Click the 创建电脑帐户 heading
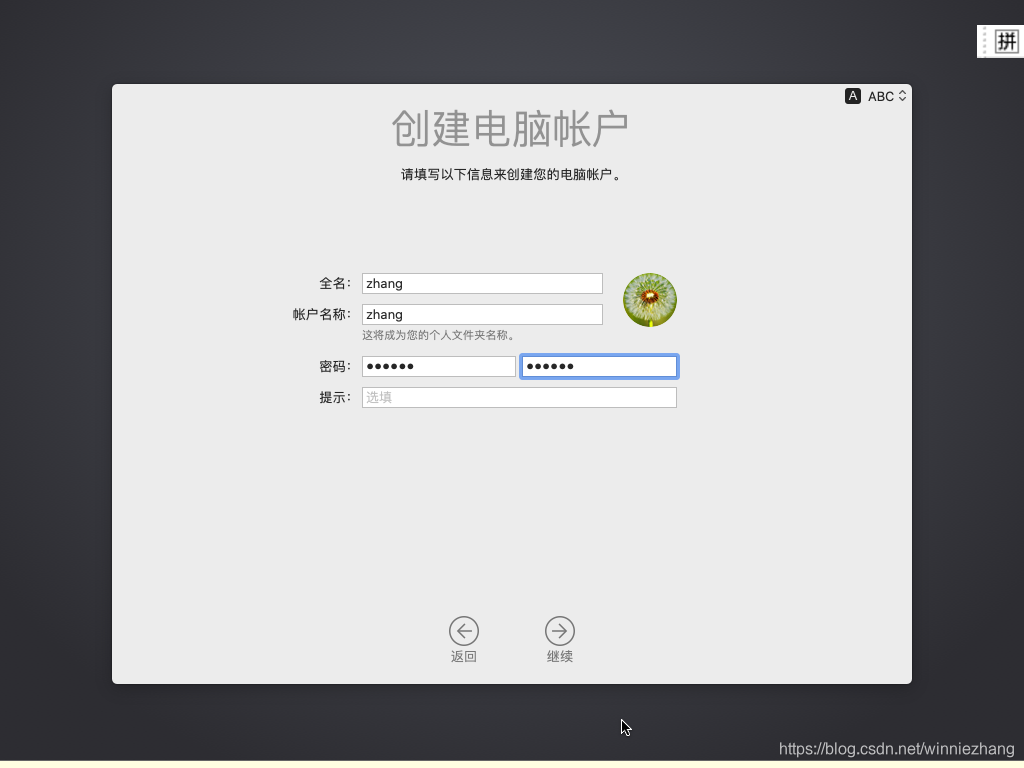Viewport: 1024px width, 768px height. coord(509,129)
